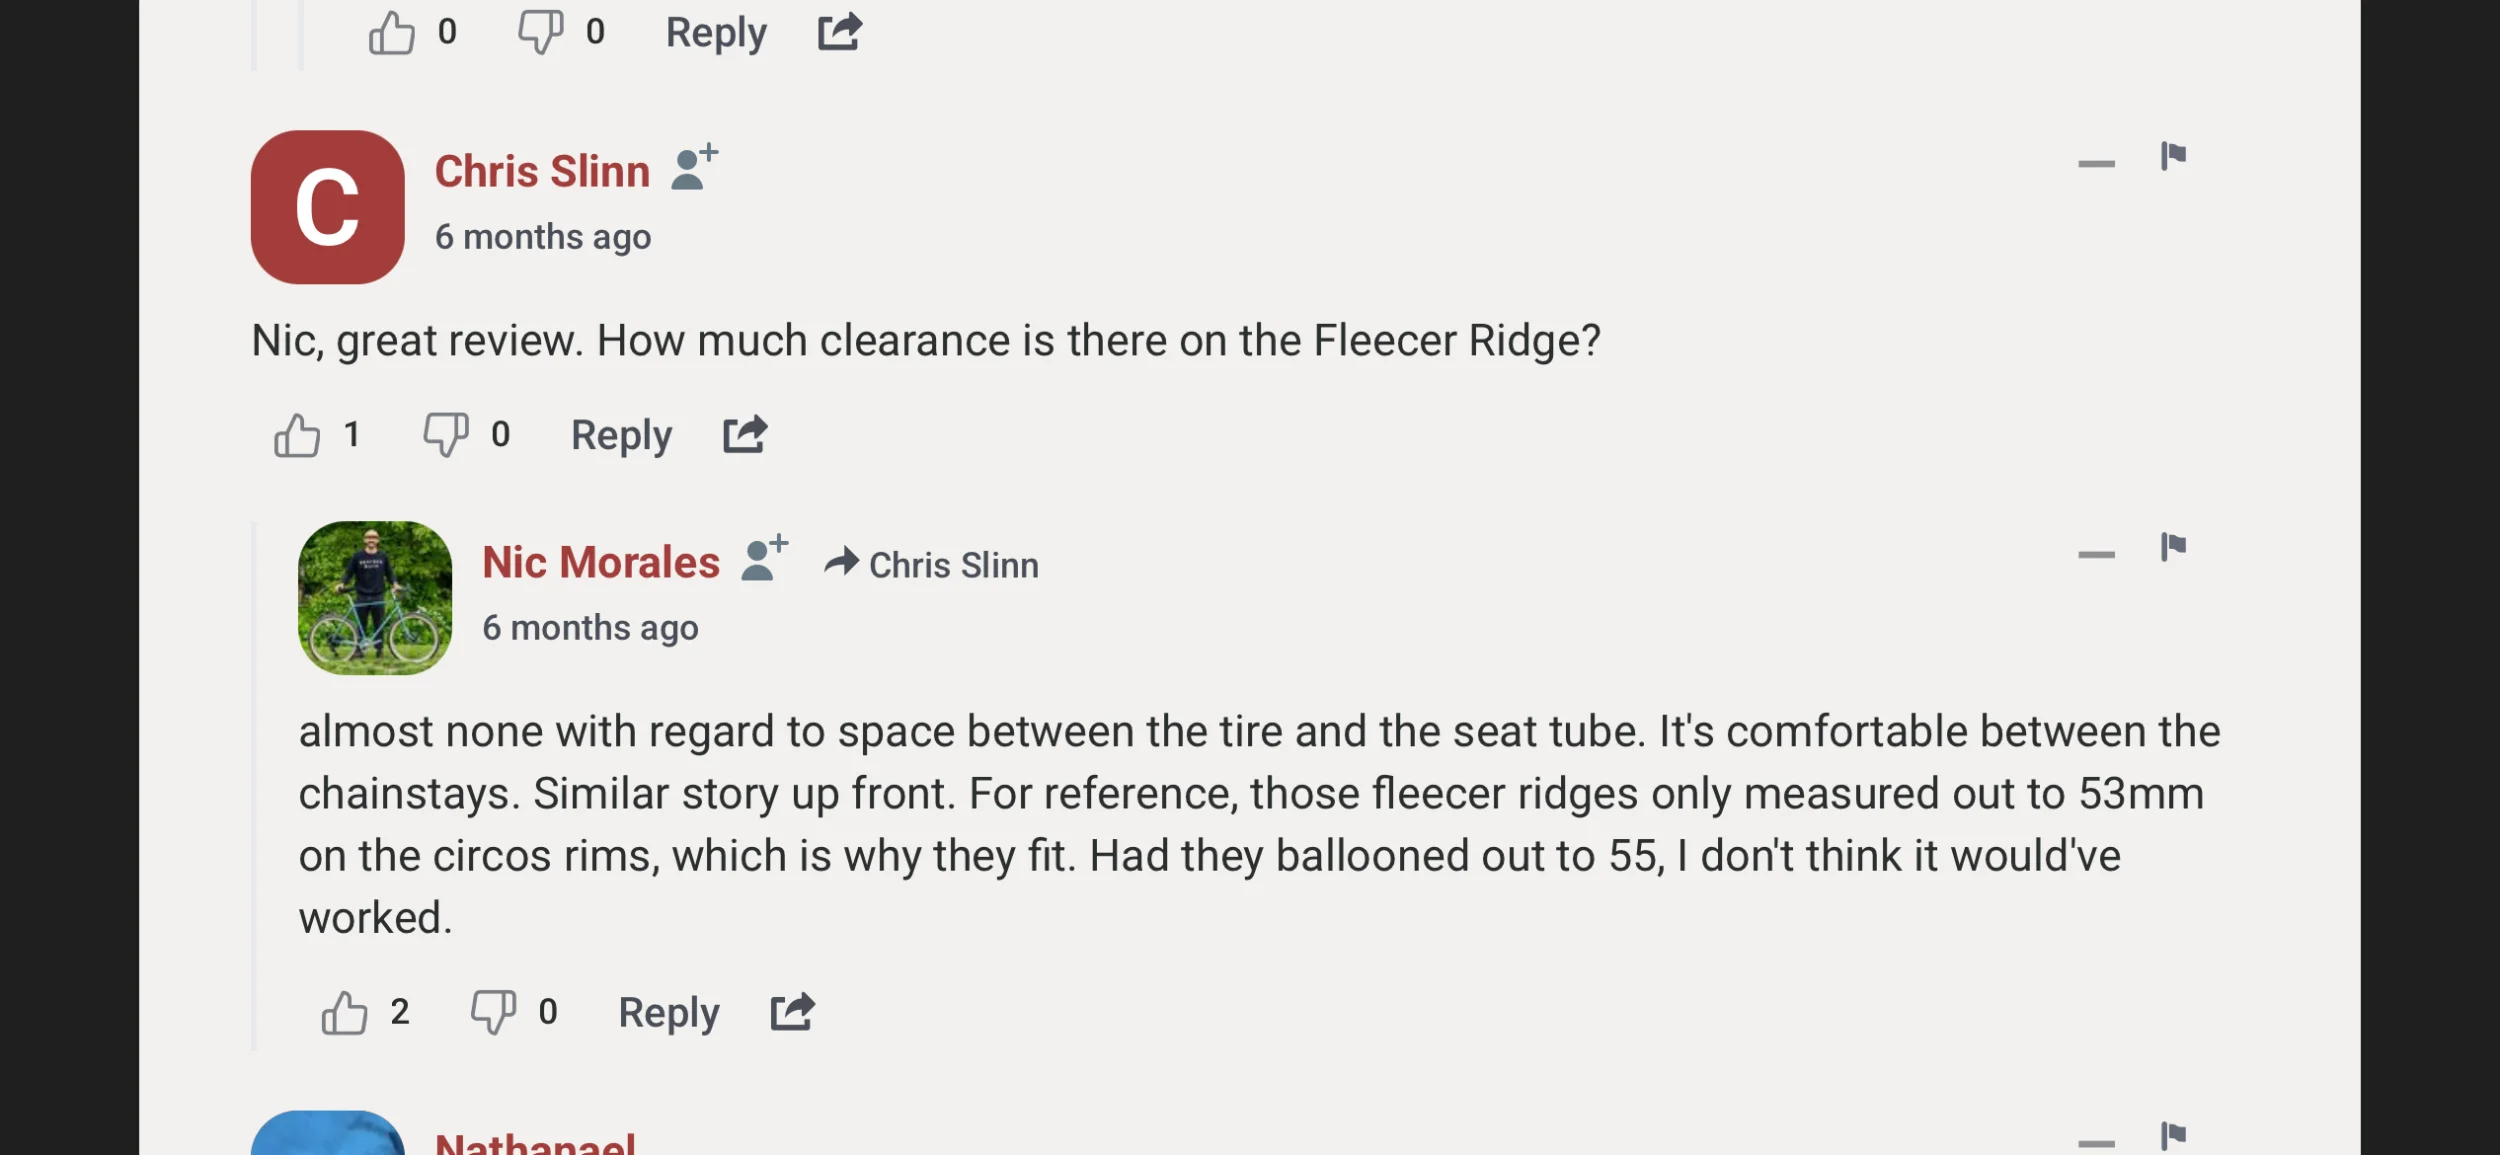Flag Chris Slinn's comment
This screenshot has height=1155, width=2500.
[2173, 157]
